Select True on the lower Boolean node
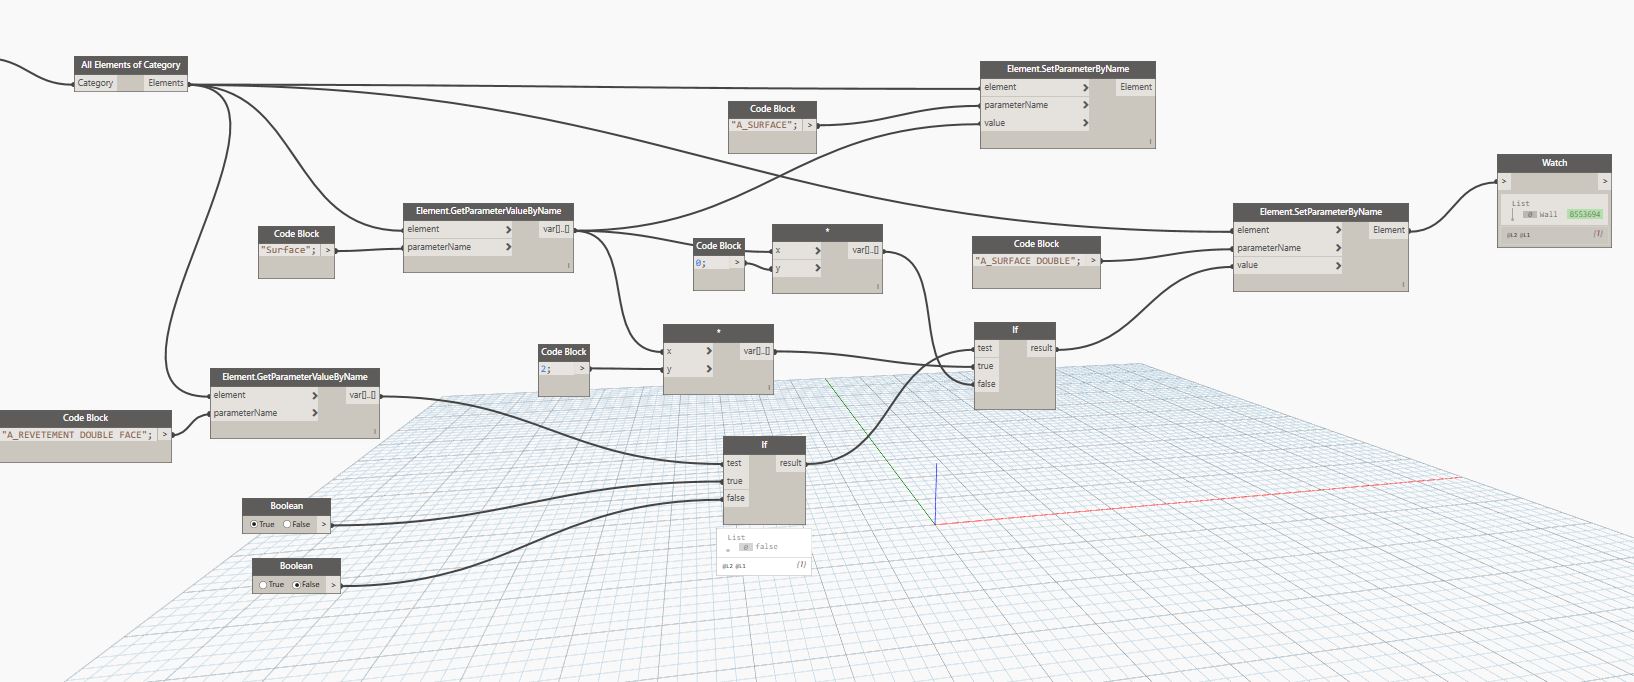The height and width of the screenshot is (682, 1634). (x=264, y=584)
